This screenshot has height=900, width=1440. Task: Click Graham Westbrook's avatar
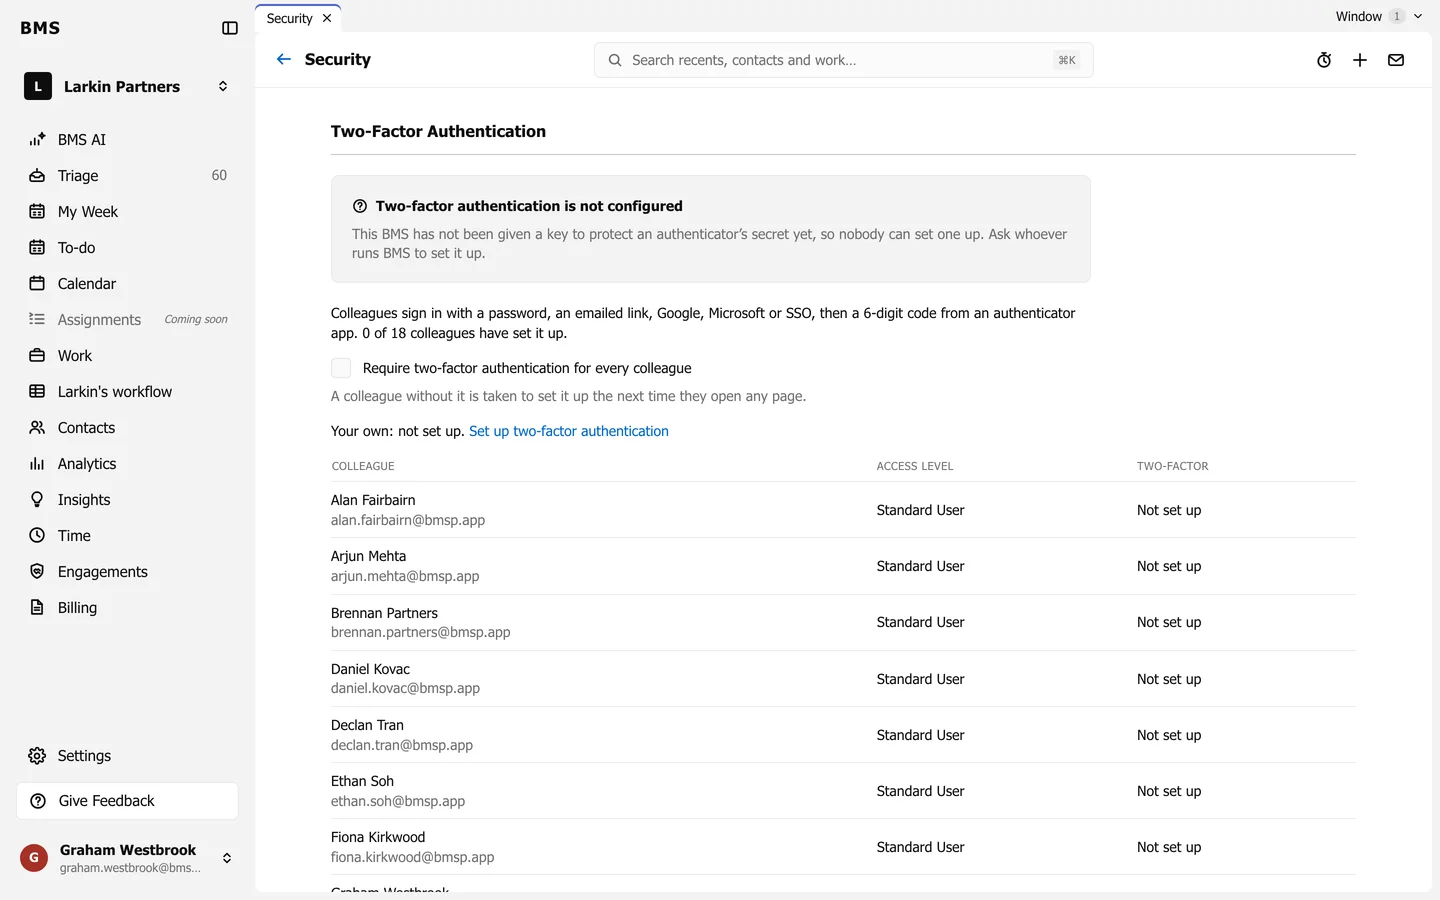click(x=34, y=858)
